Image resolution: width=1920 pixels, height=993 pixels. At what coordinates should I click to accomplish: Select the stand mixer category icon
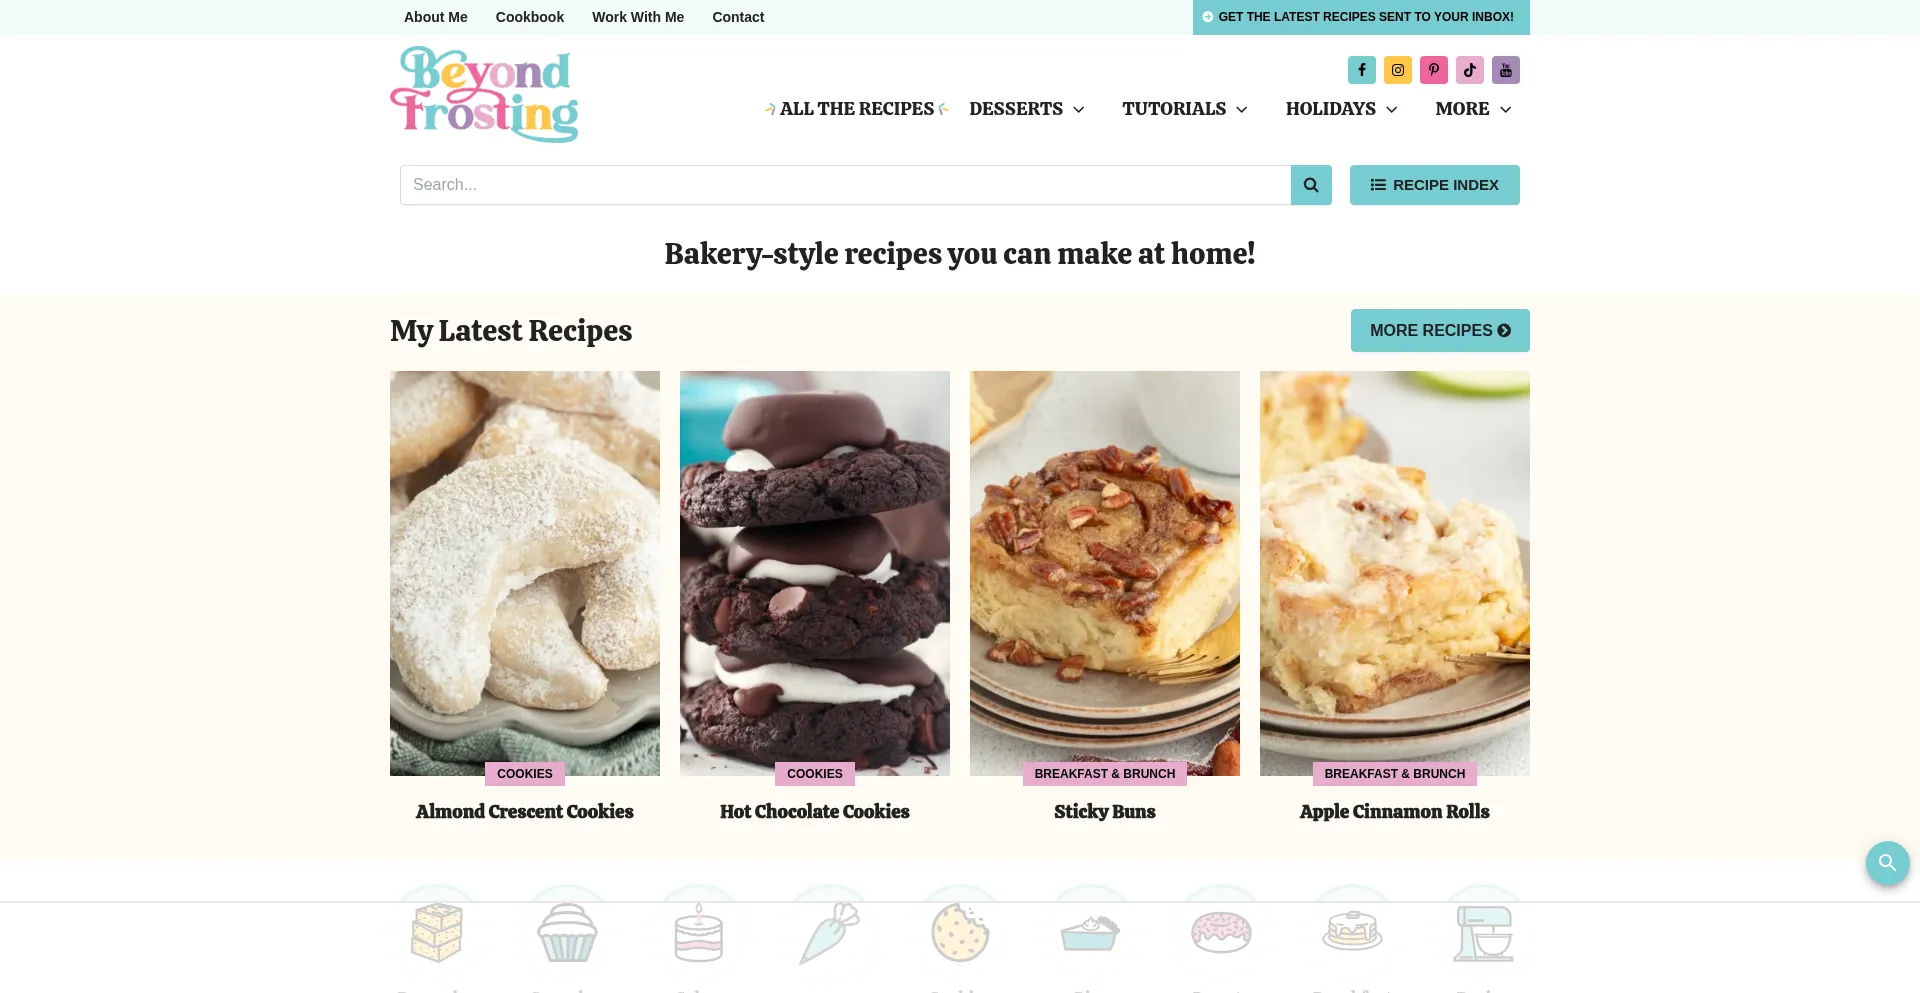(1483, 932)
